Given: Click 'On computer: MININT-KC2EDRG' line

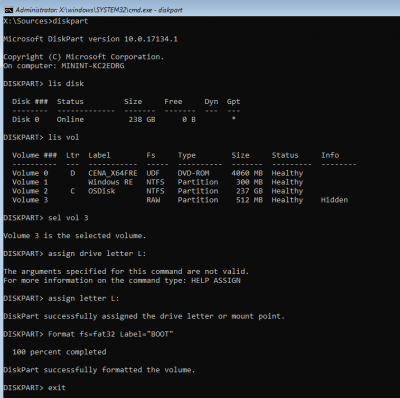Looking at the screenshot, I should (x=64, y=66).
